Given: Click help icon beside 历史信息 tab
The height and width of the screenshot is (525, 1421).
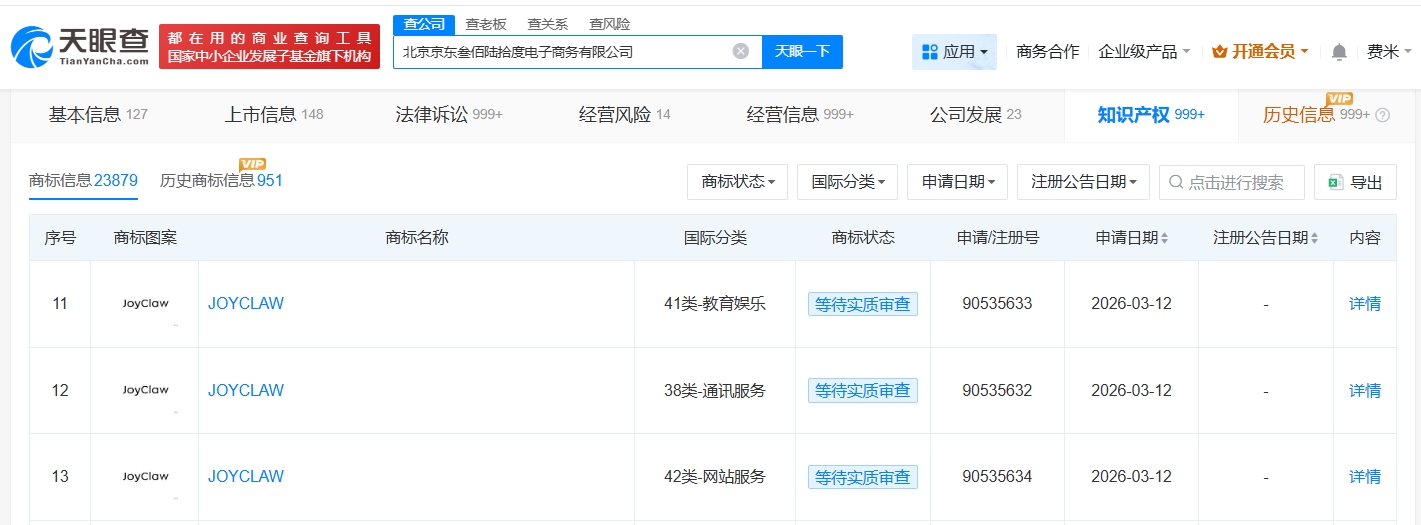Looking at the screenshot, I should [1382, 115].
